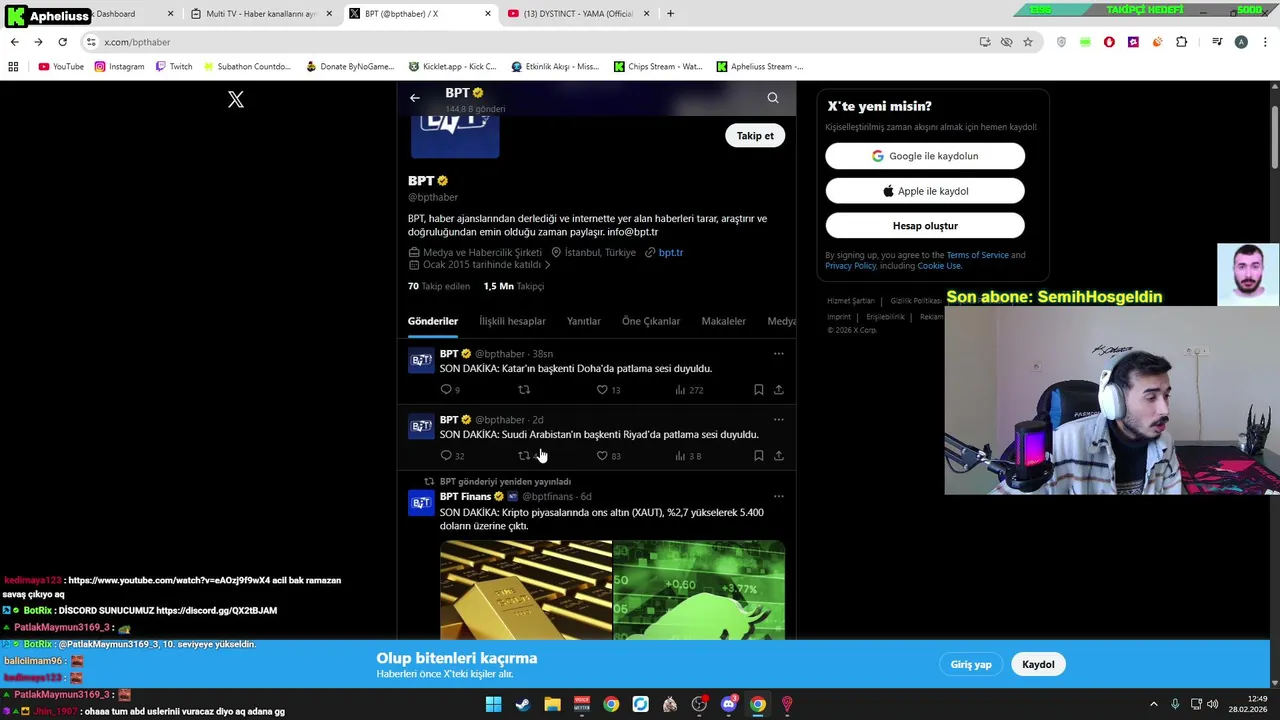The image size is (1280, 720).
Task: Switch to İlişkili hesaplar tab
Action: (512, 321)
